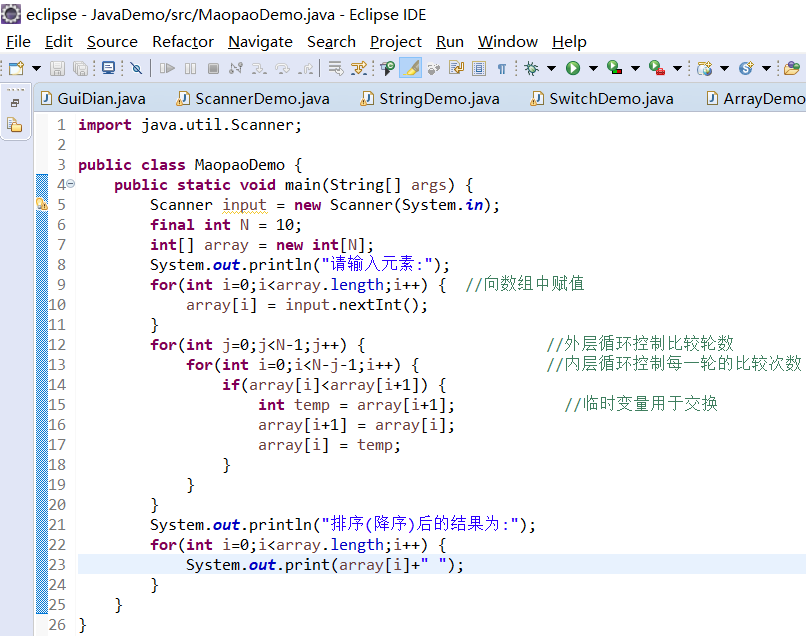Click 'MaopaoDemo' class name on line 3
This screenshot has width=806, height=636.
240,165
